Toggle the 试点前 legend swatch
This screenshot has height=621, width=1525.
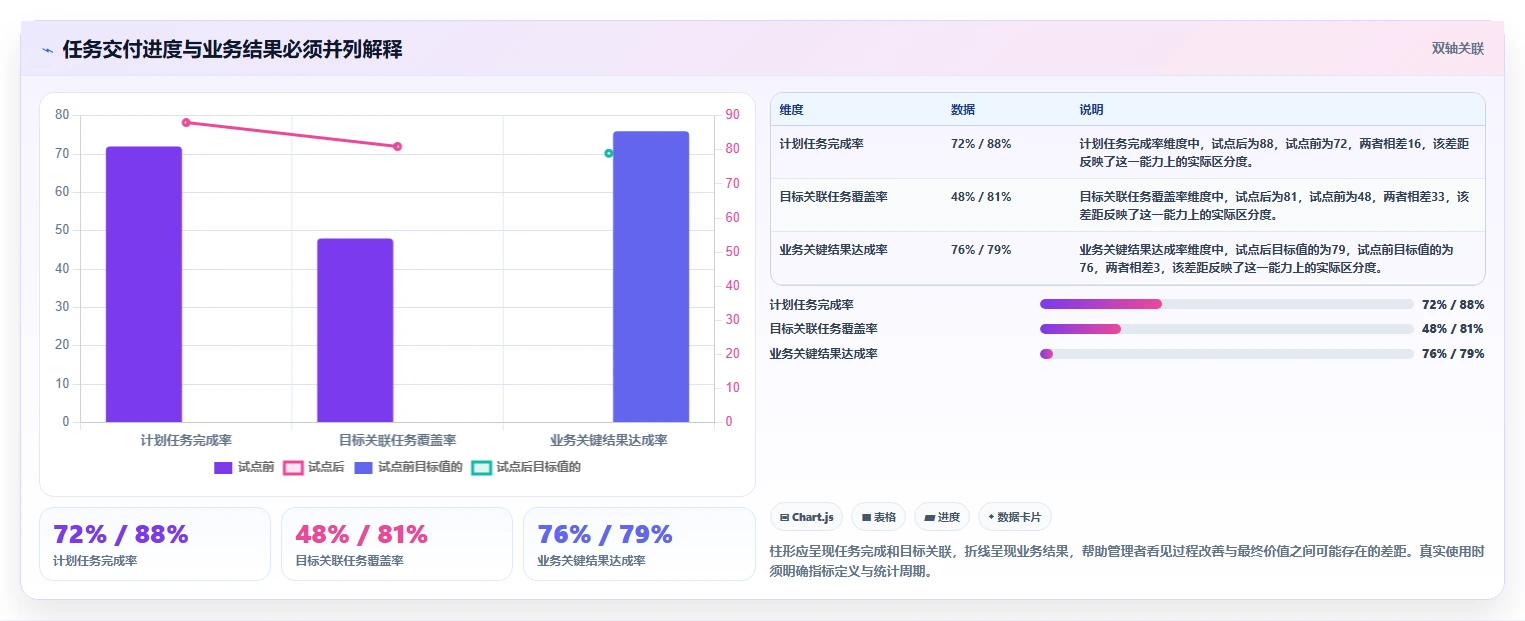(223, 467)
